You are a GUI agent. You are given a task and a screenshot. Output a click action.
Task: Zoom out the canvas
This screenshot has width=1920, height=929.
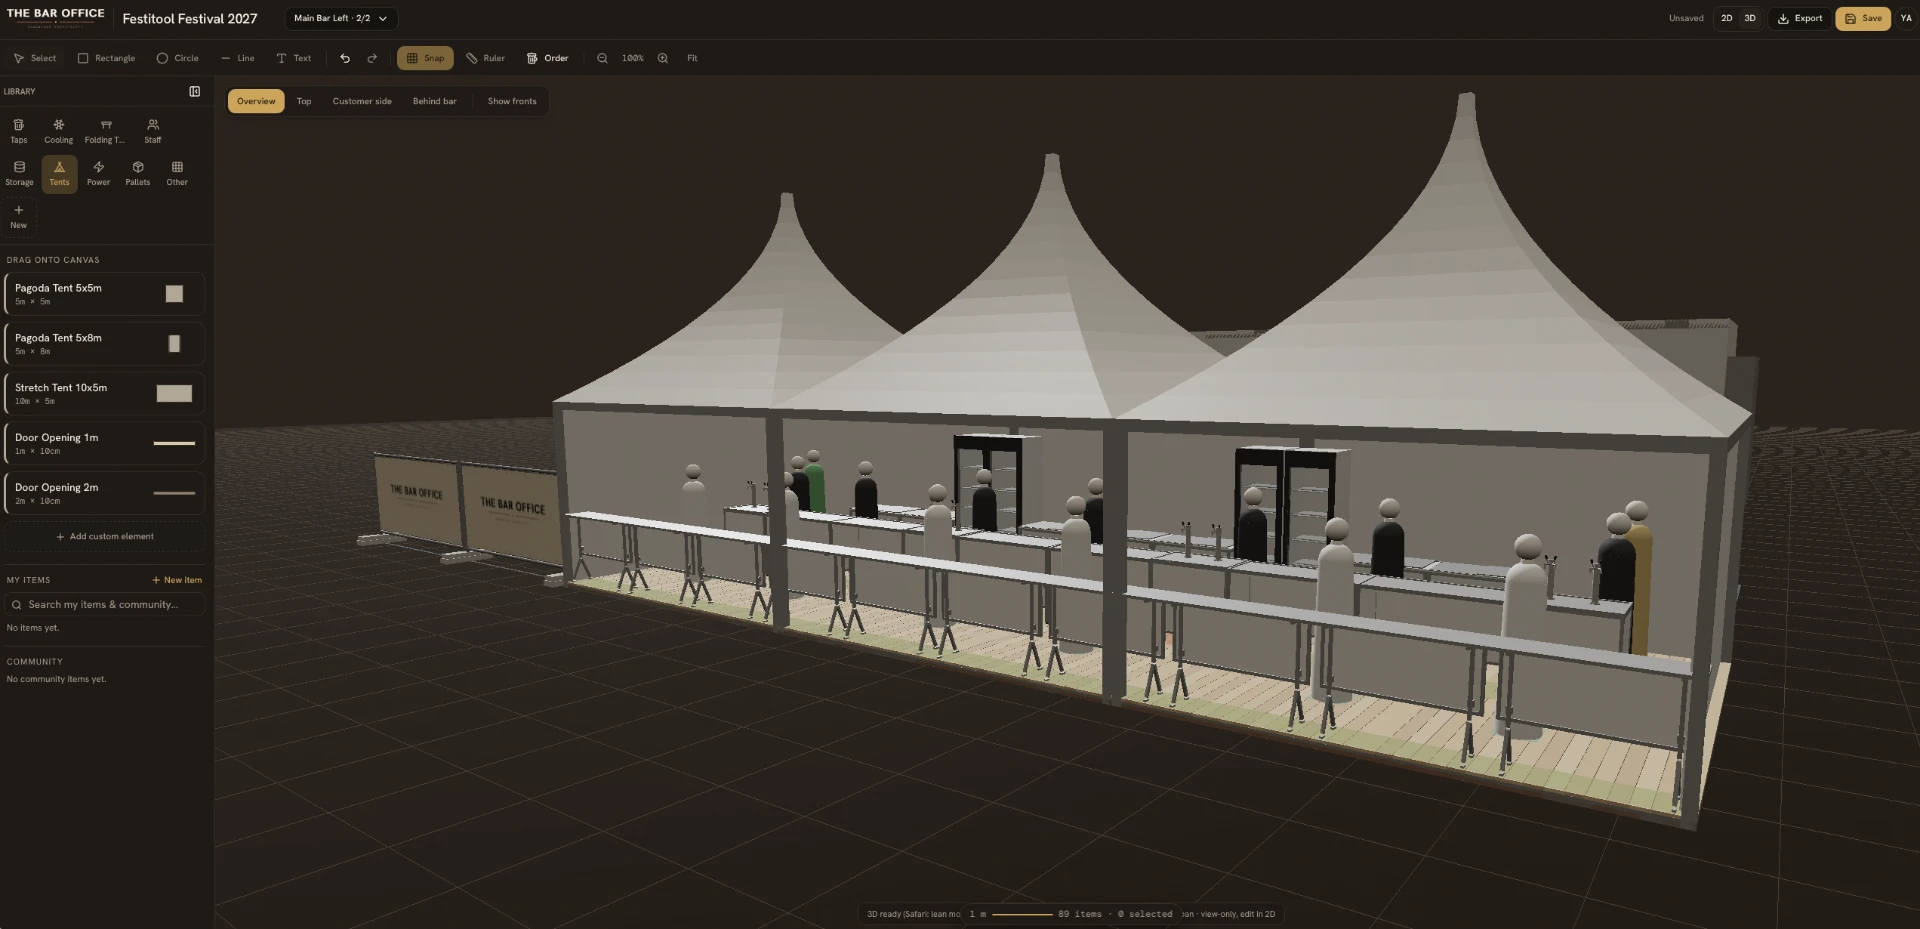[x=602, y=58]
